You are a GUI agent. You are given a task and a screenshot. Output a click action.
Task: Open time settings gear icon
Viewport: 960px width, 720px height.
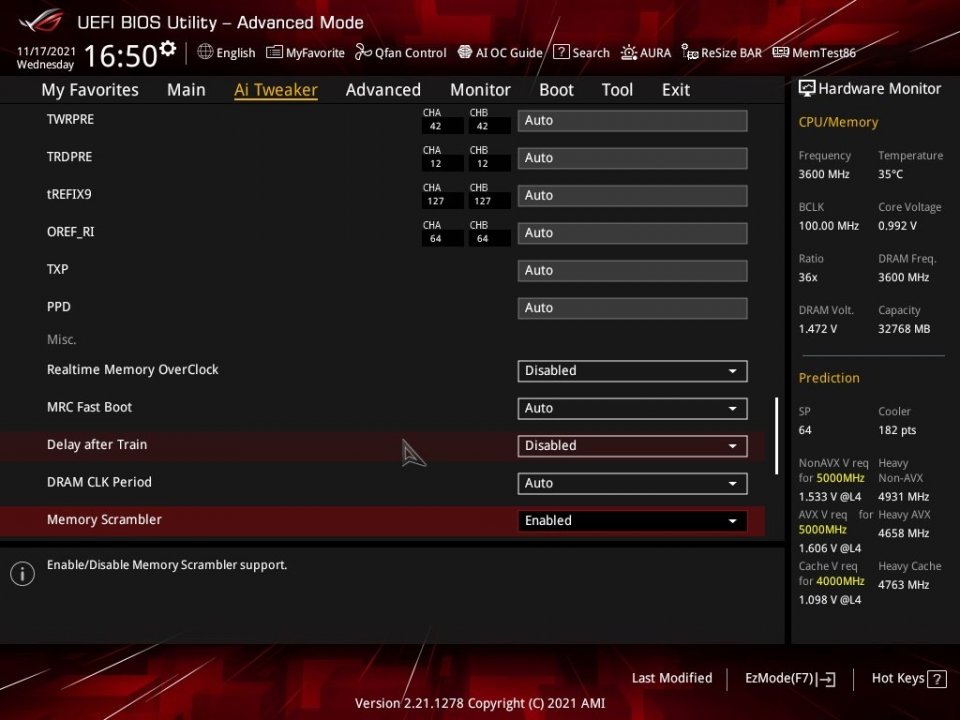(x=167, y=48)
